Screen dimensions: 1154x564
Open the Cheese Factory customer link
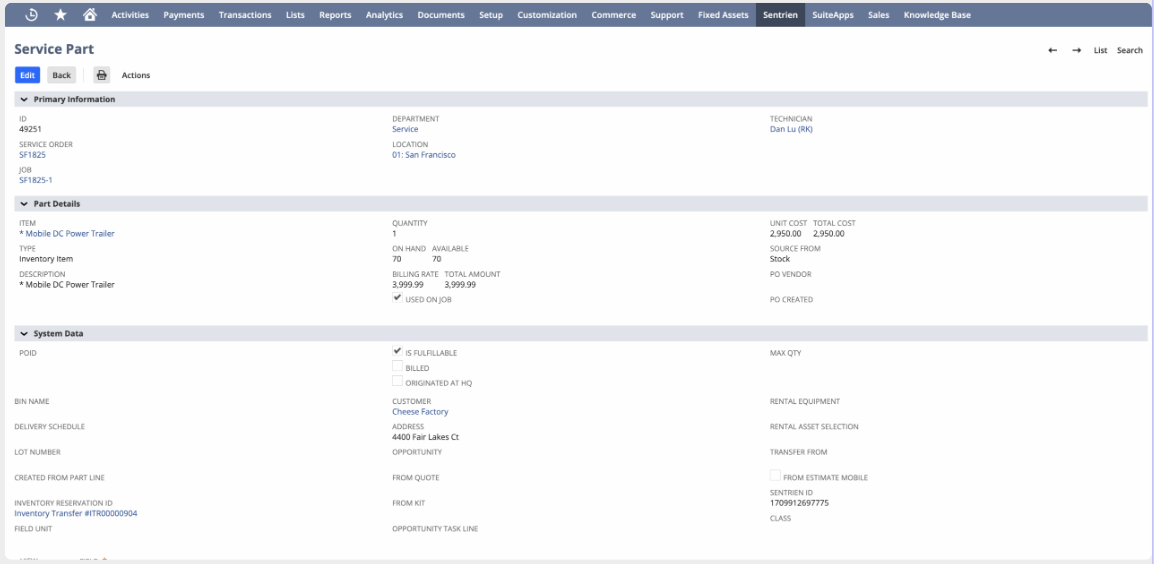pyautogui.click(x=420, y=412)
